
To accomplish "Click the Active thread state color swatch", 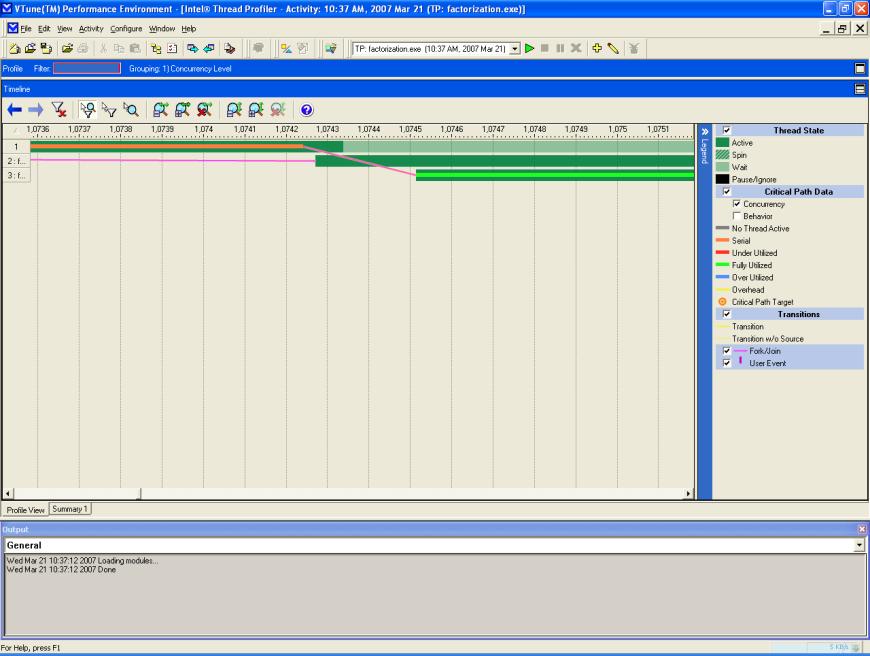I will 722,143.
